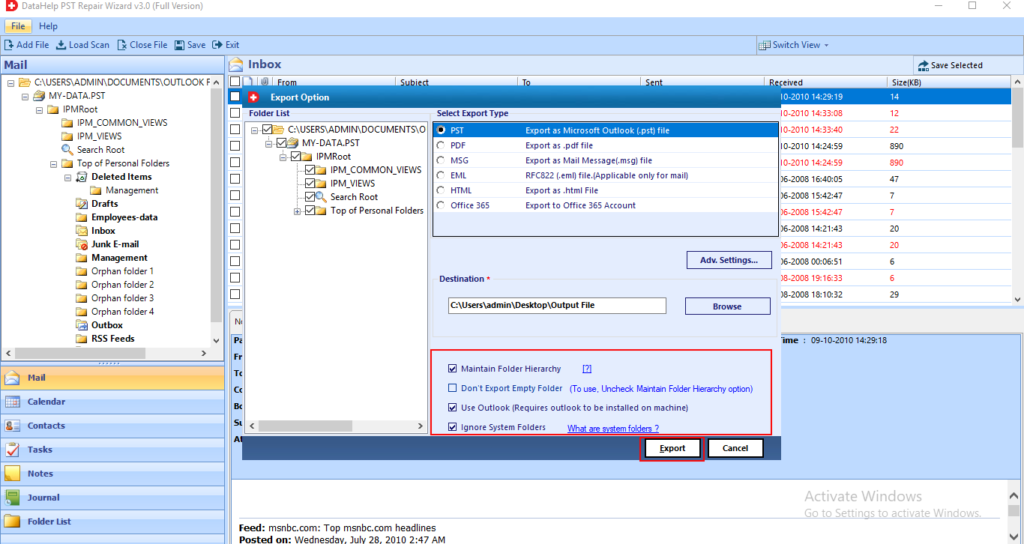Open the Switch View dropdown

[794, 45]
